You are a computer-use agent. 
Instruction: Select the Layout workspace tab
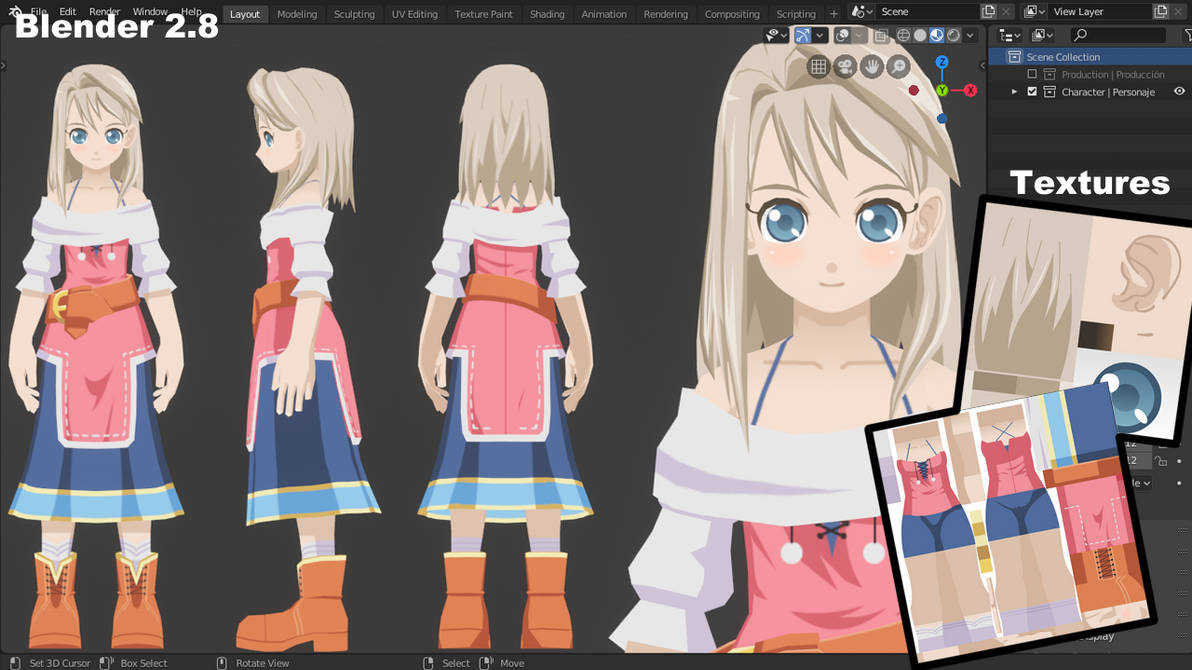[245, 14]
